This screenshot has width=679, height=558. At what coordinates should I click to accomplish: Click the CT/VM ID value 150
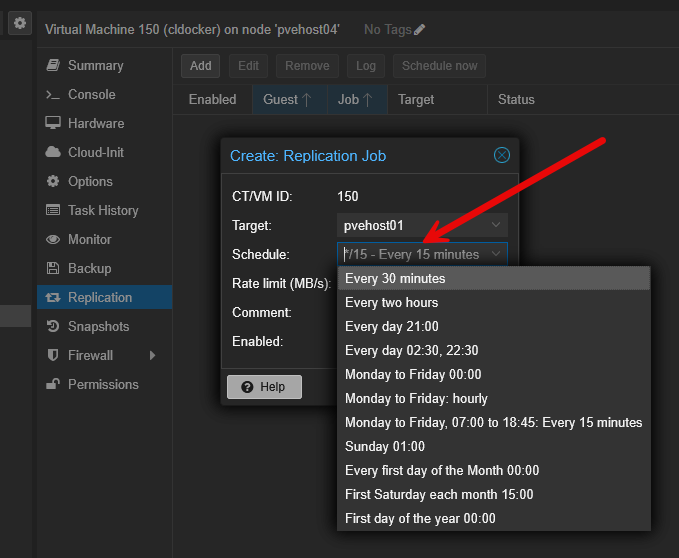pyautogui.click(x=348, y=197)
